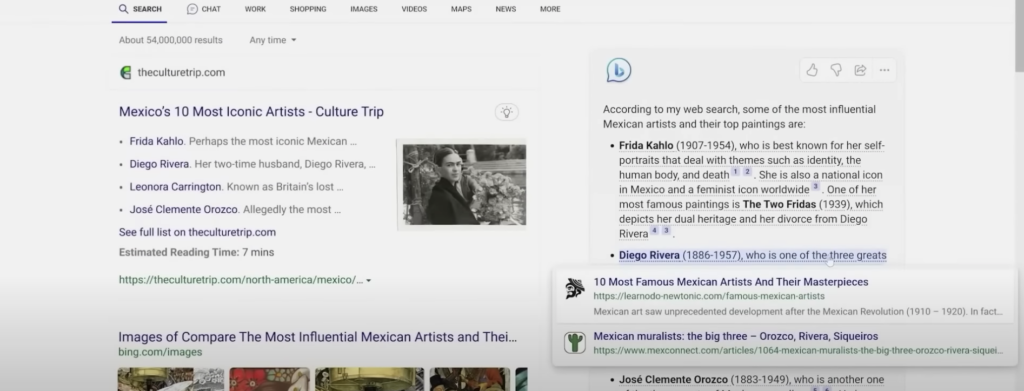
Task: Click the bing.com/images source link
Action: tap(160, 352)
